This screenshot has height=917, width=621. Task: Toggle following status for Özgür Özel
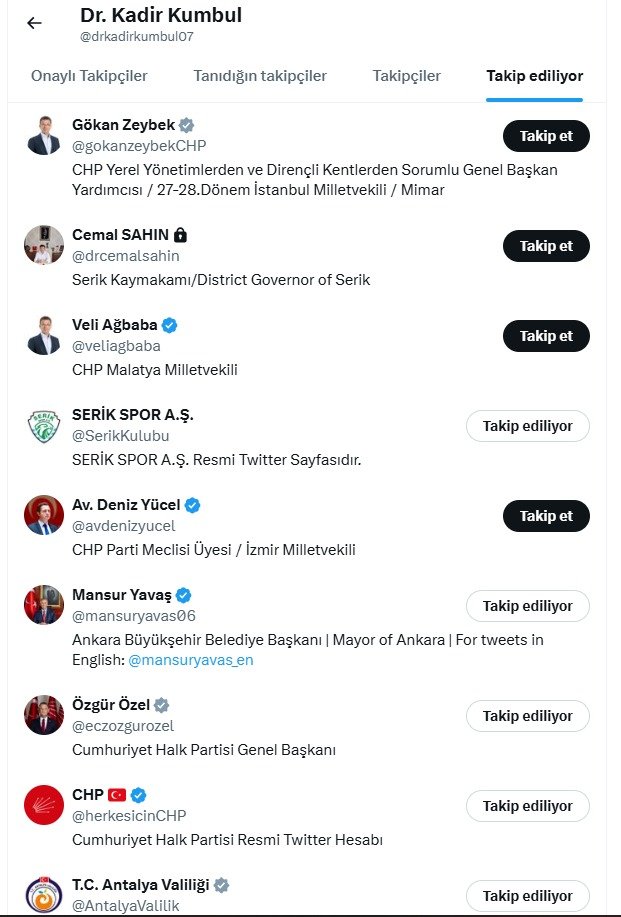click(x=528, y=716)
